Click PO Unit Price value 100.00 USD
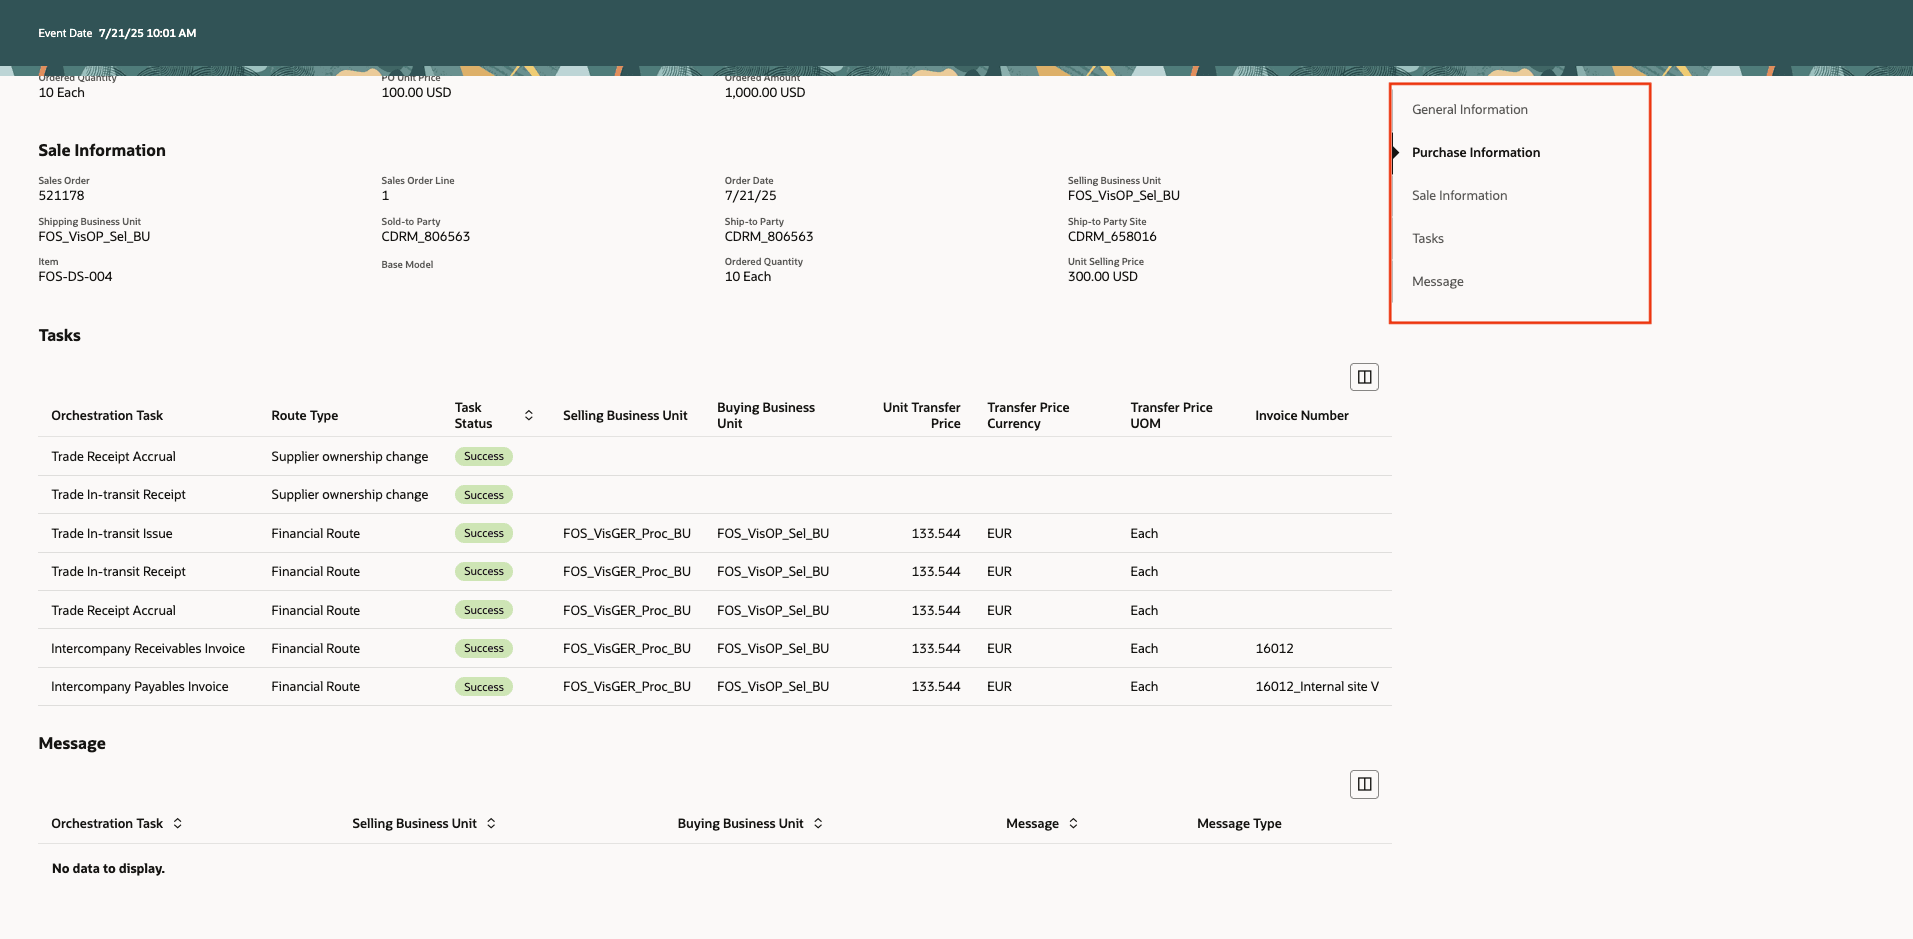 click(416, 93)
